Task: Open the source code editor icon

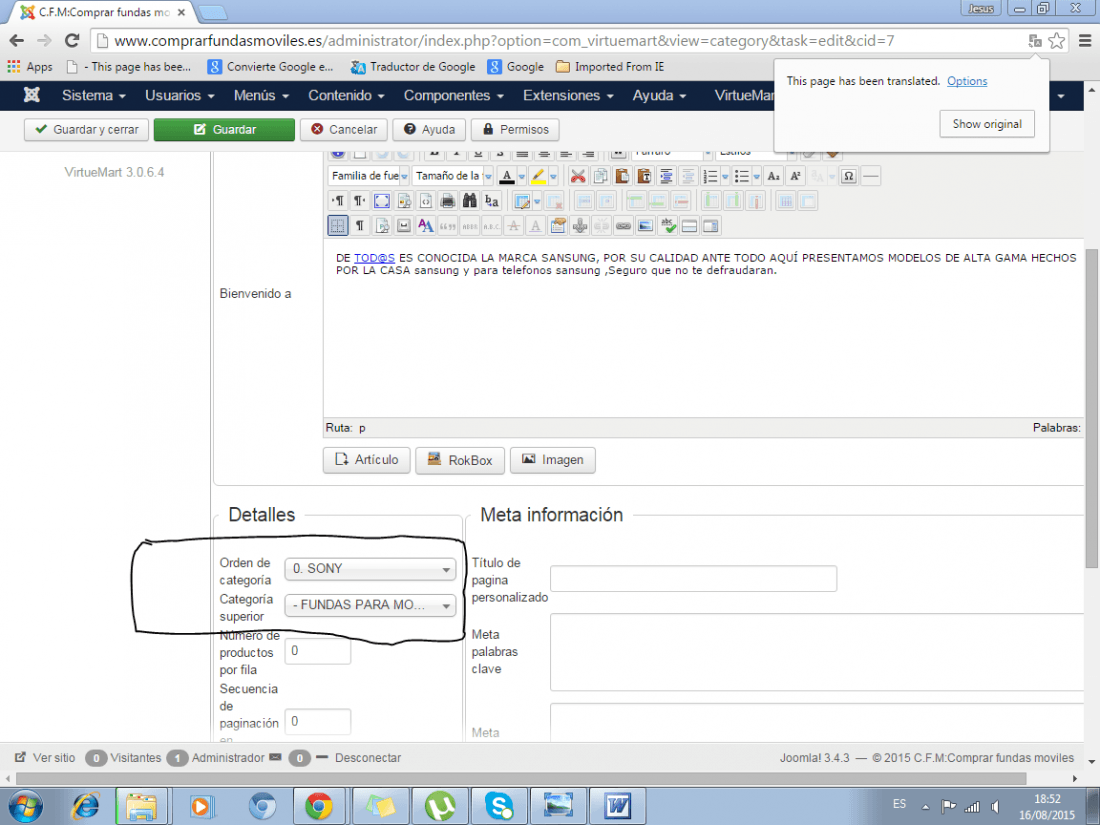Action: 426,201
